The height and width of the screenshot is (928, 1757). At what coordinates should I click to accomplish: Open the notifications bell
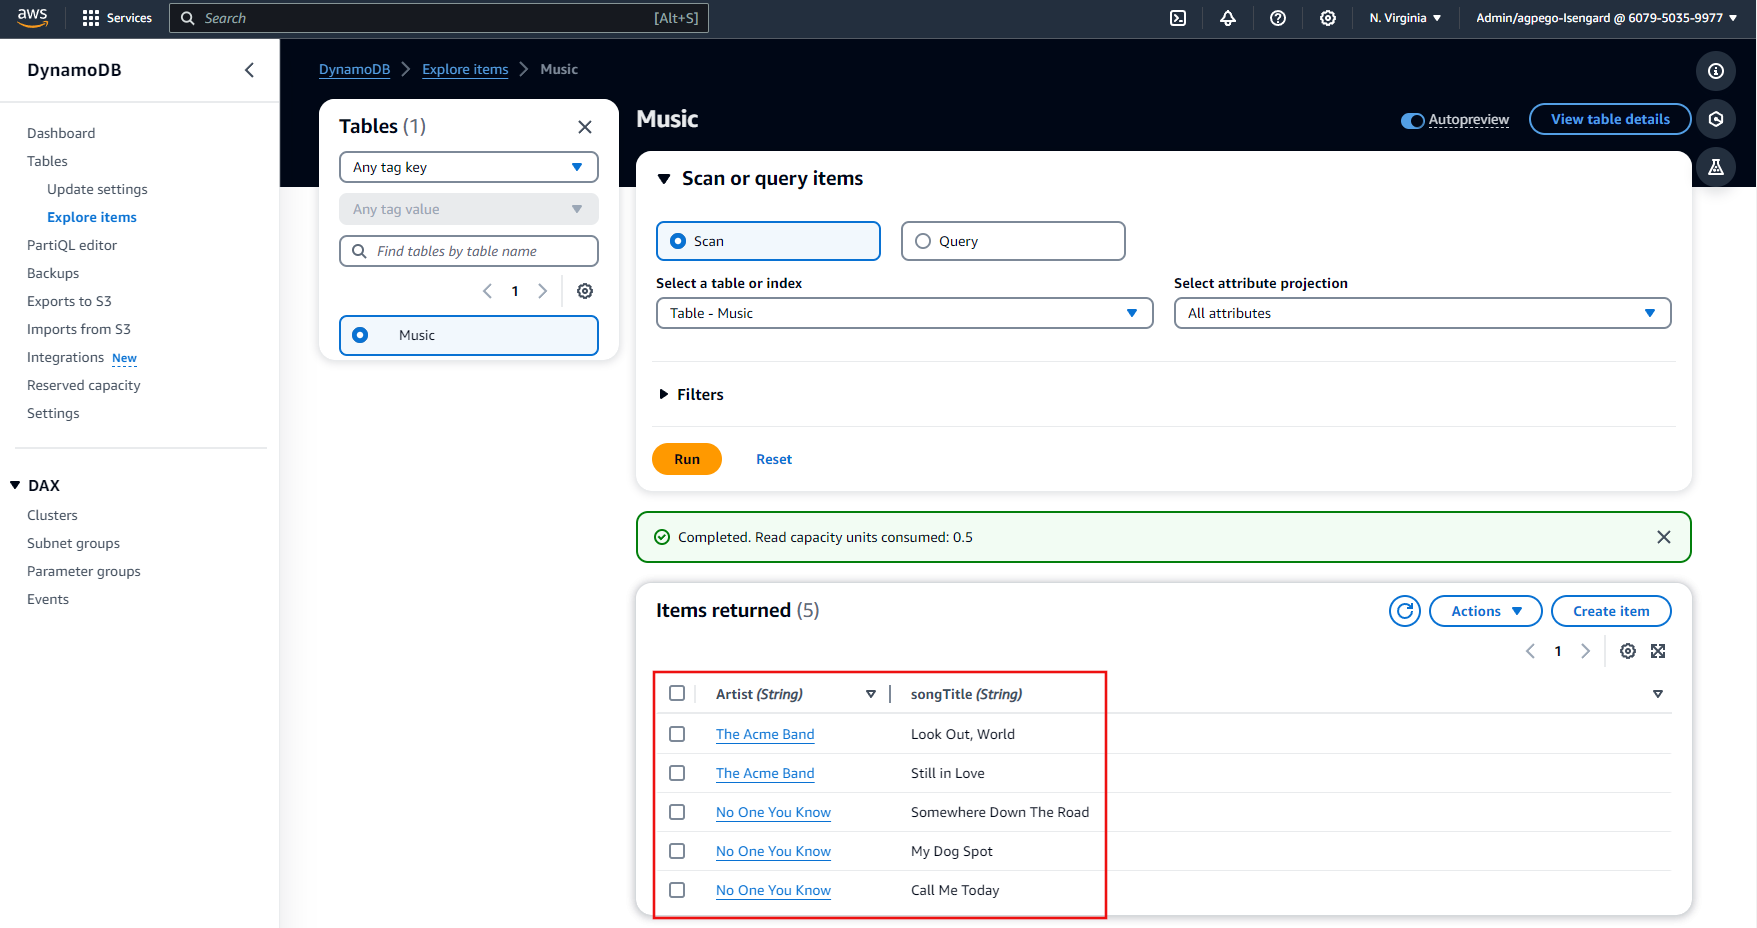point(1228,18)
